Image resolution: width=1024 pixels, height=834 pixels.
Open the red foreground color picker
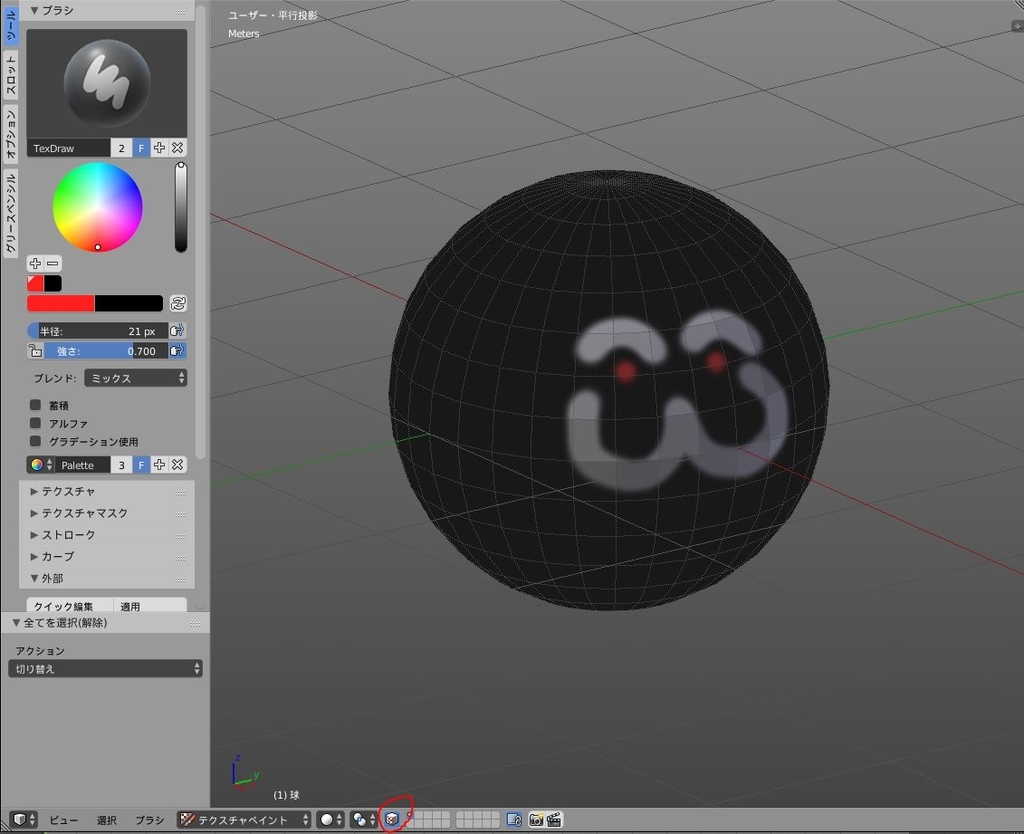pyautogui.click(x=61, y=303)
